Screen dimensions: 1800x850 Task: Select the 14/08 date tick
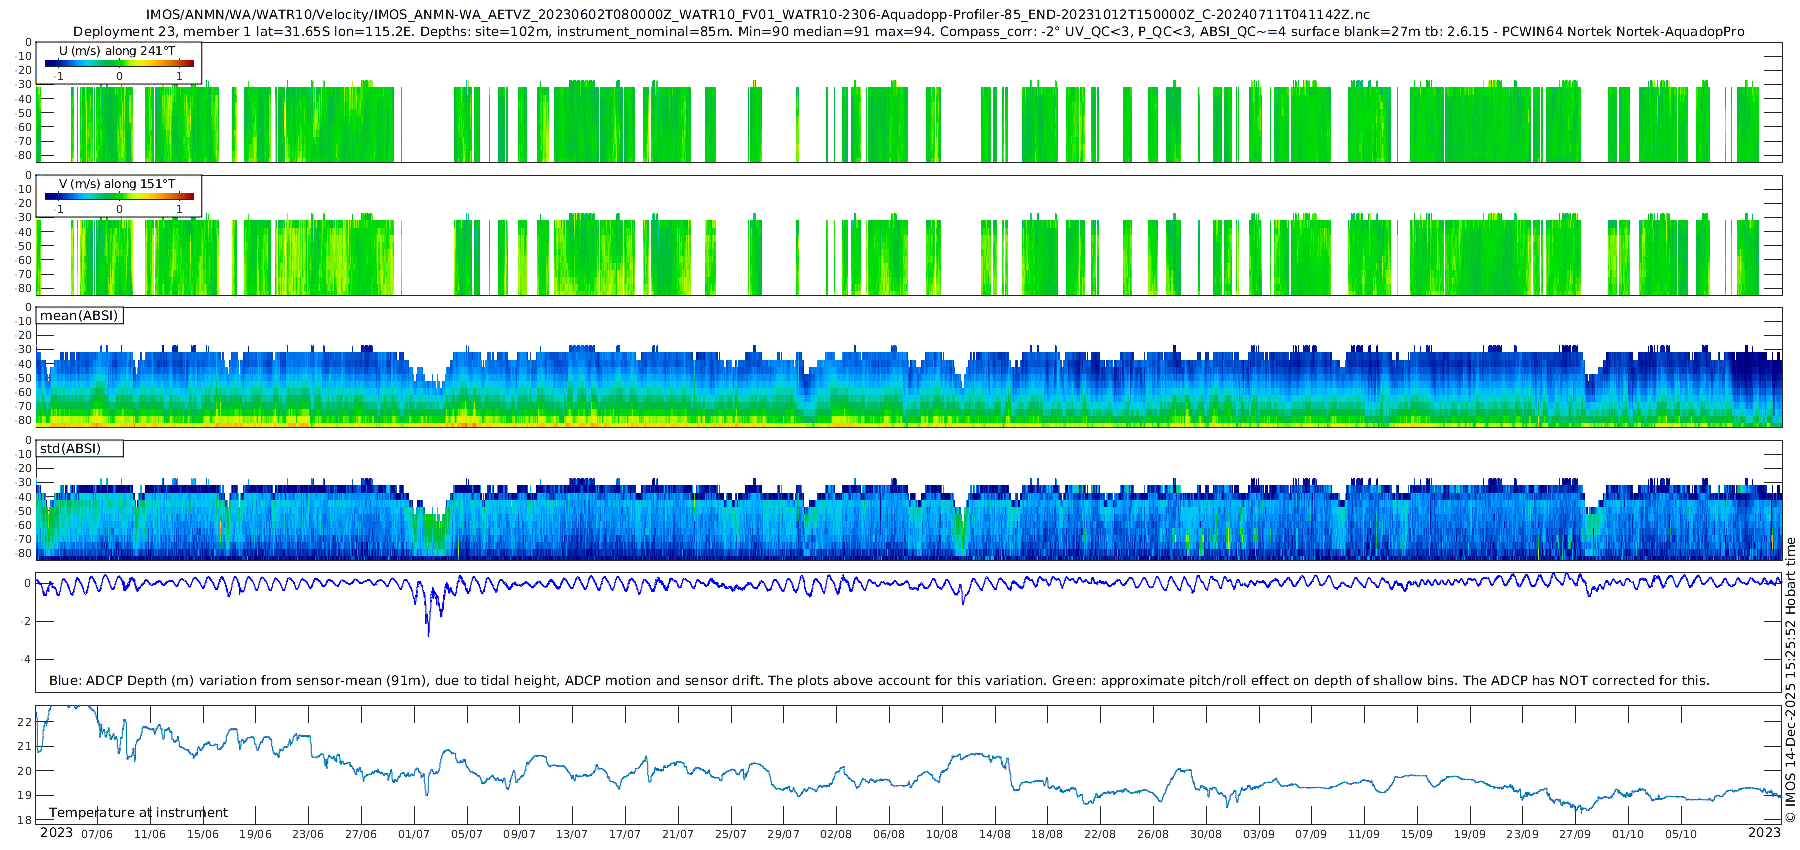coord(994,834)
